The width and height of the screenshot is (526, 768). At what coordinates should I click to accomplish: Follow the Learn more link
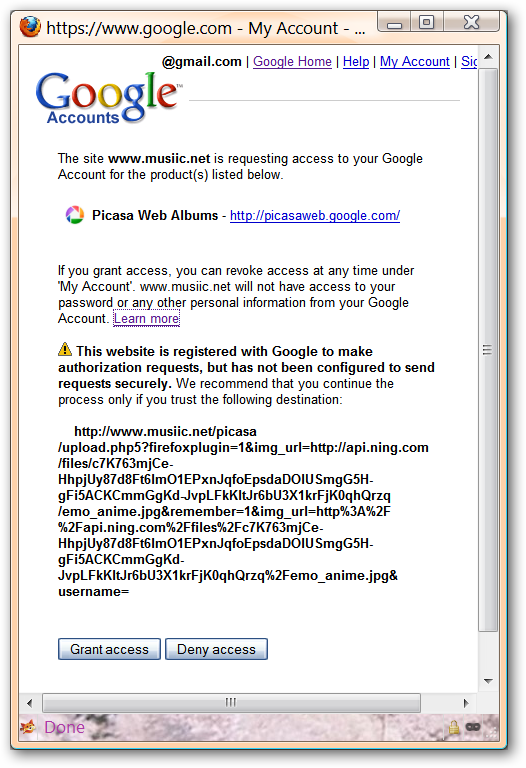click(x=146, y=318)
